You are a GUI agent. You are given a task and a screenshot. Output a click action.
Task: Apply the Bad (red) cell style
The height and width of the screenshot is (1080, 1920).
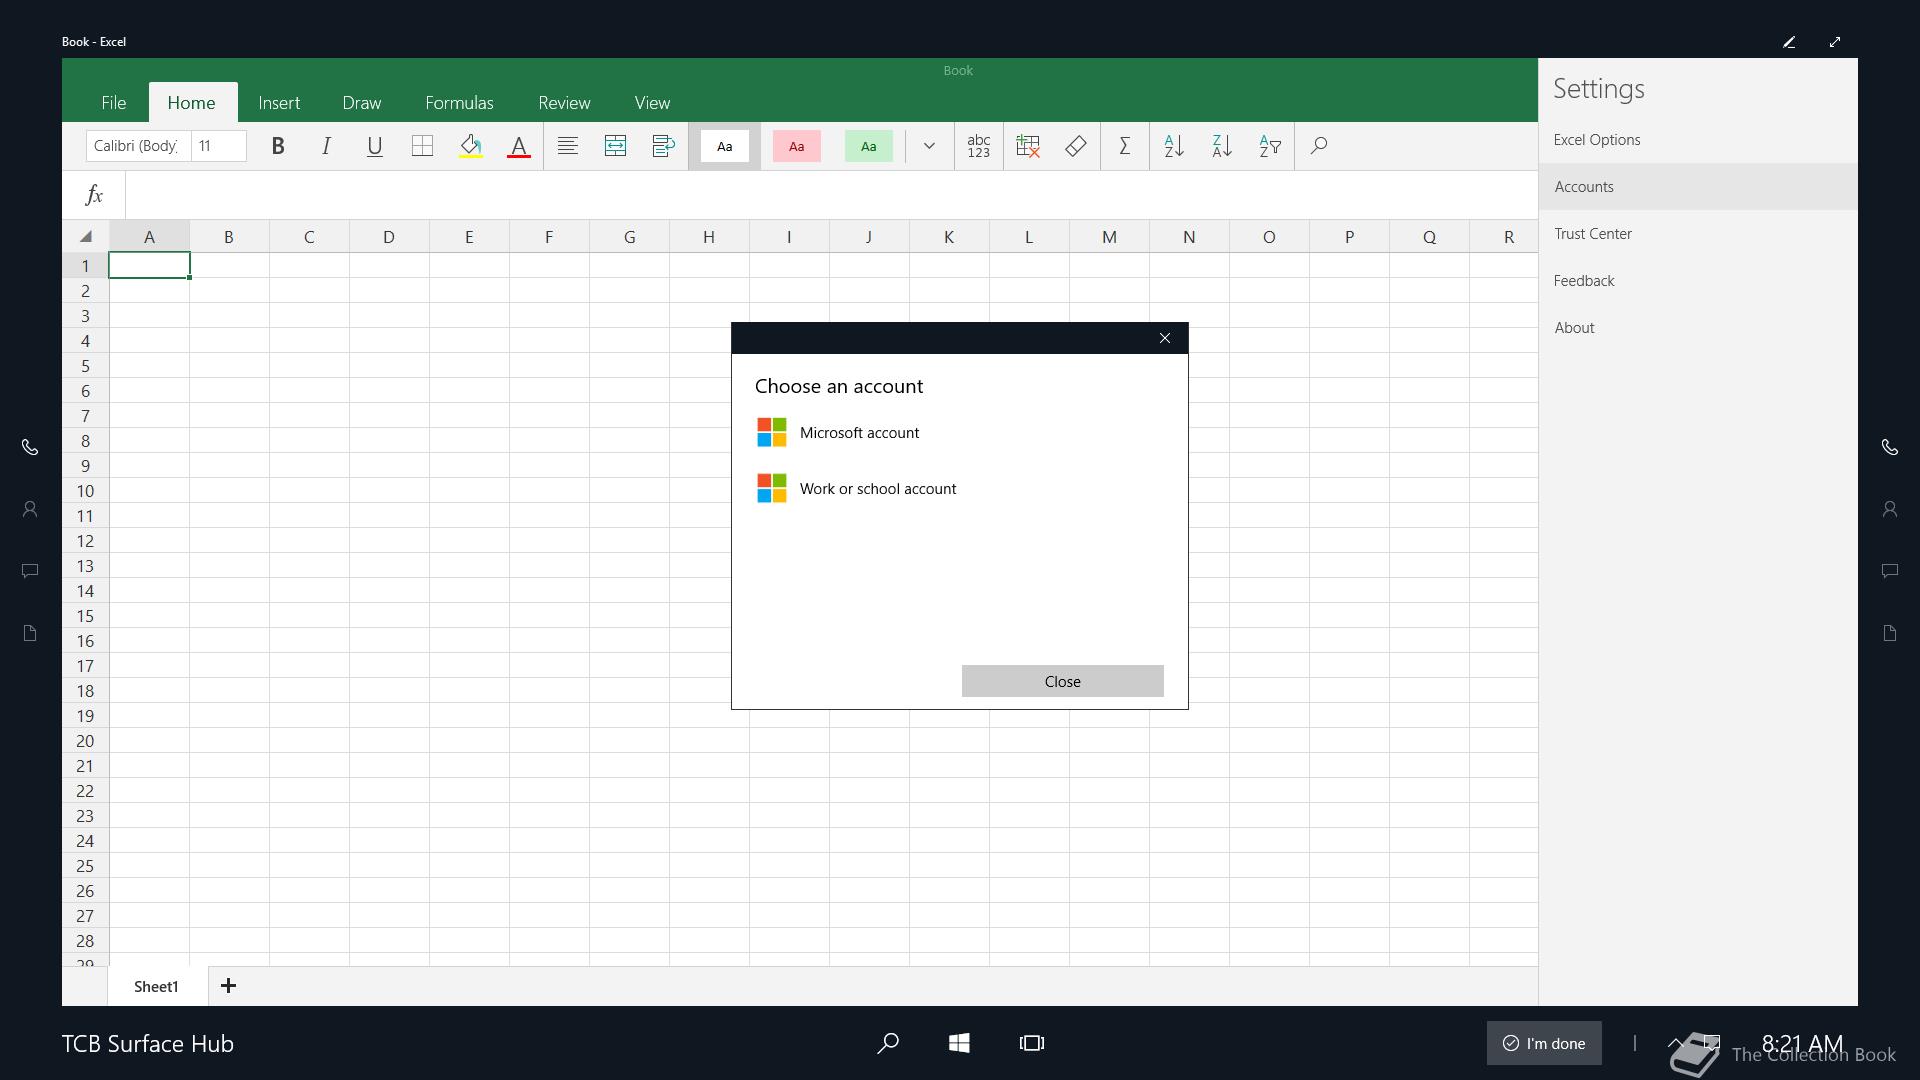click(x=796, y=146)
